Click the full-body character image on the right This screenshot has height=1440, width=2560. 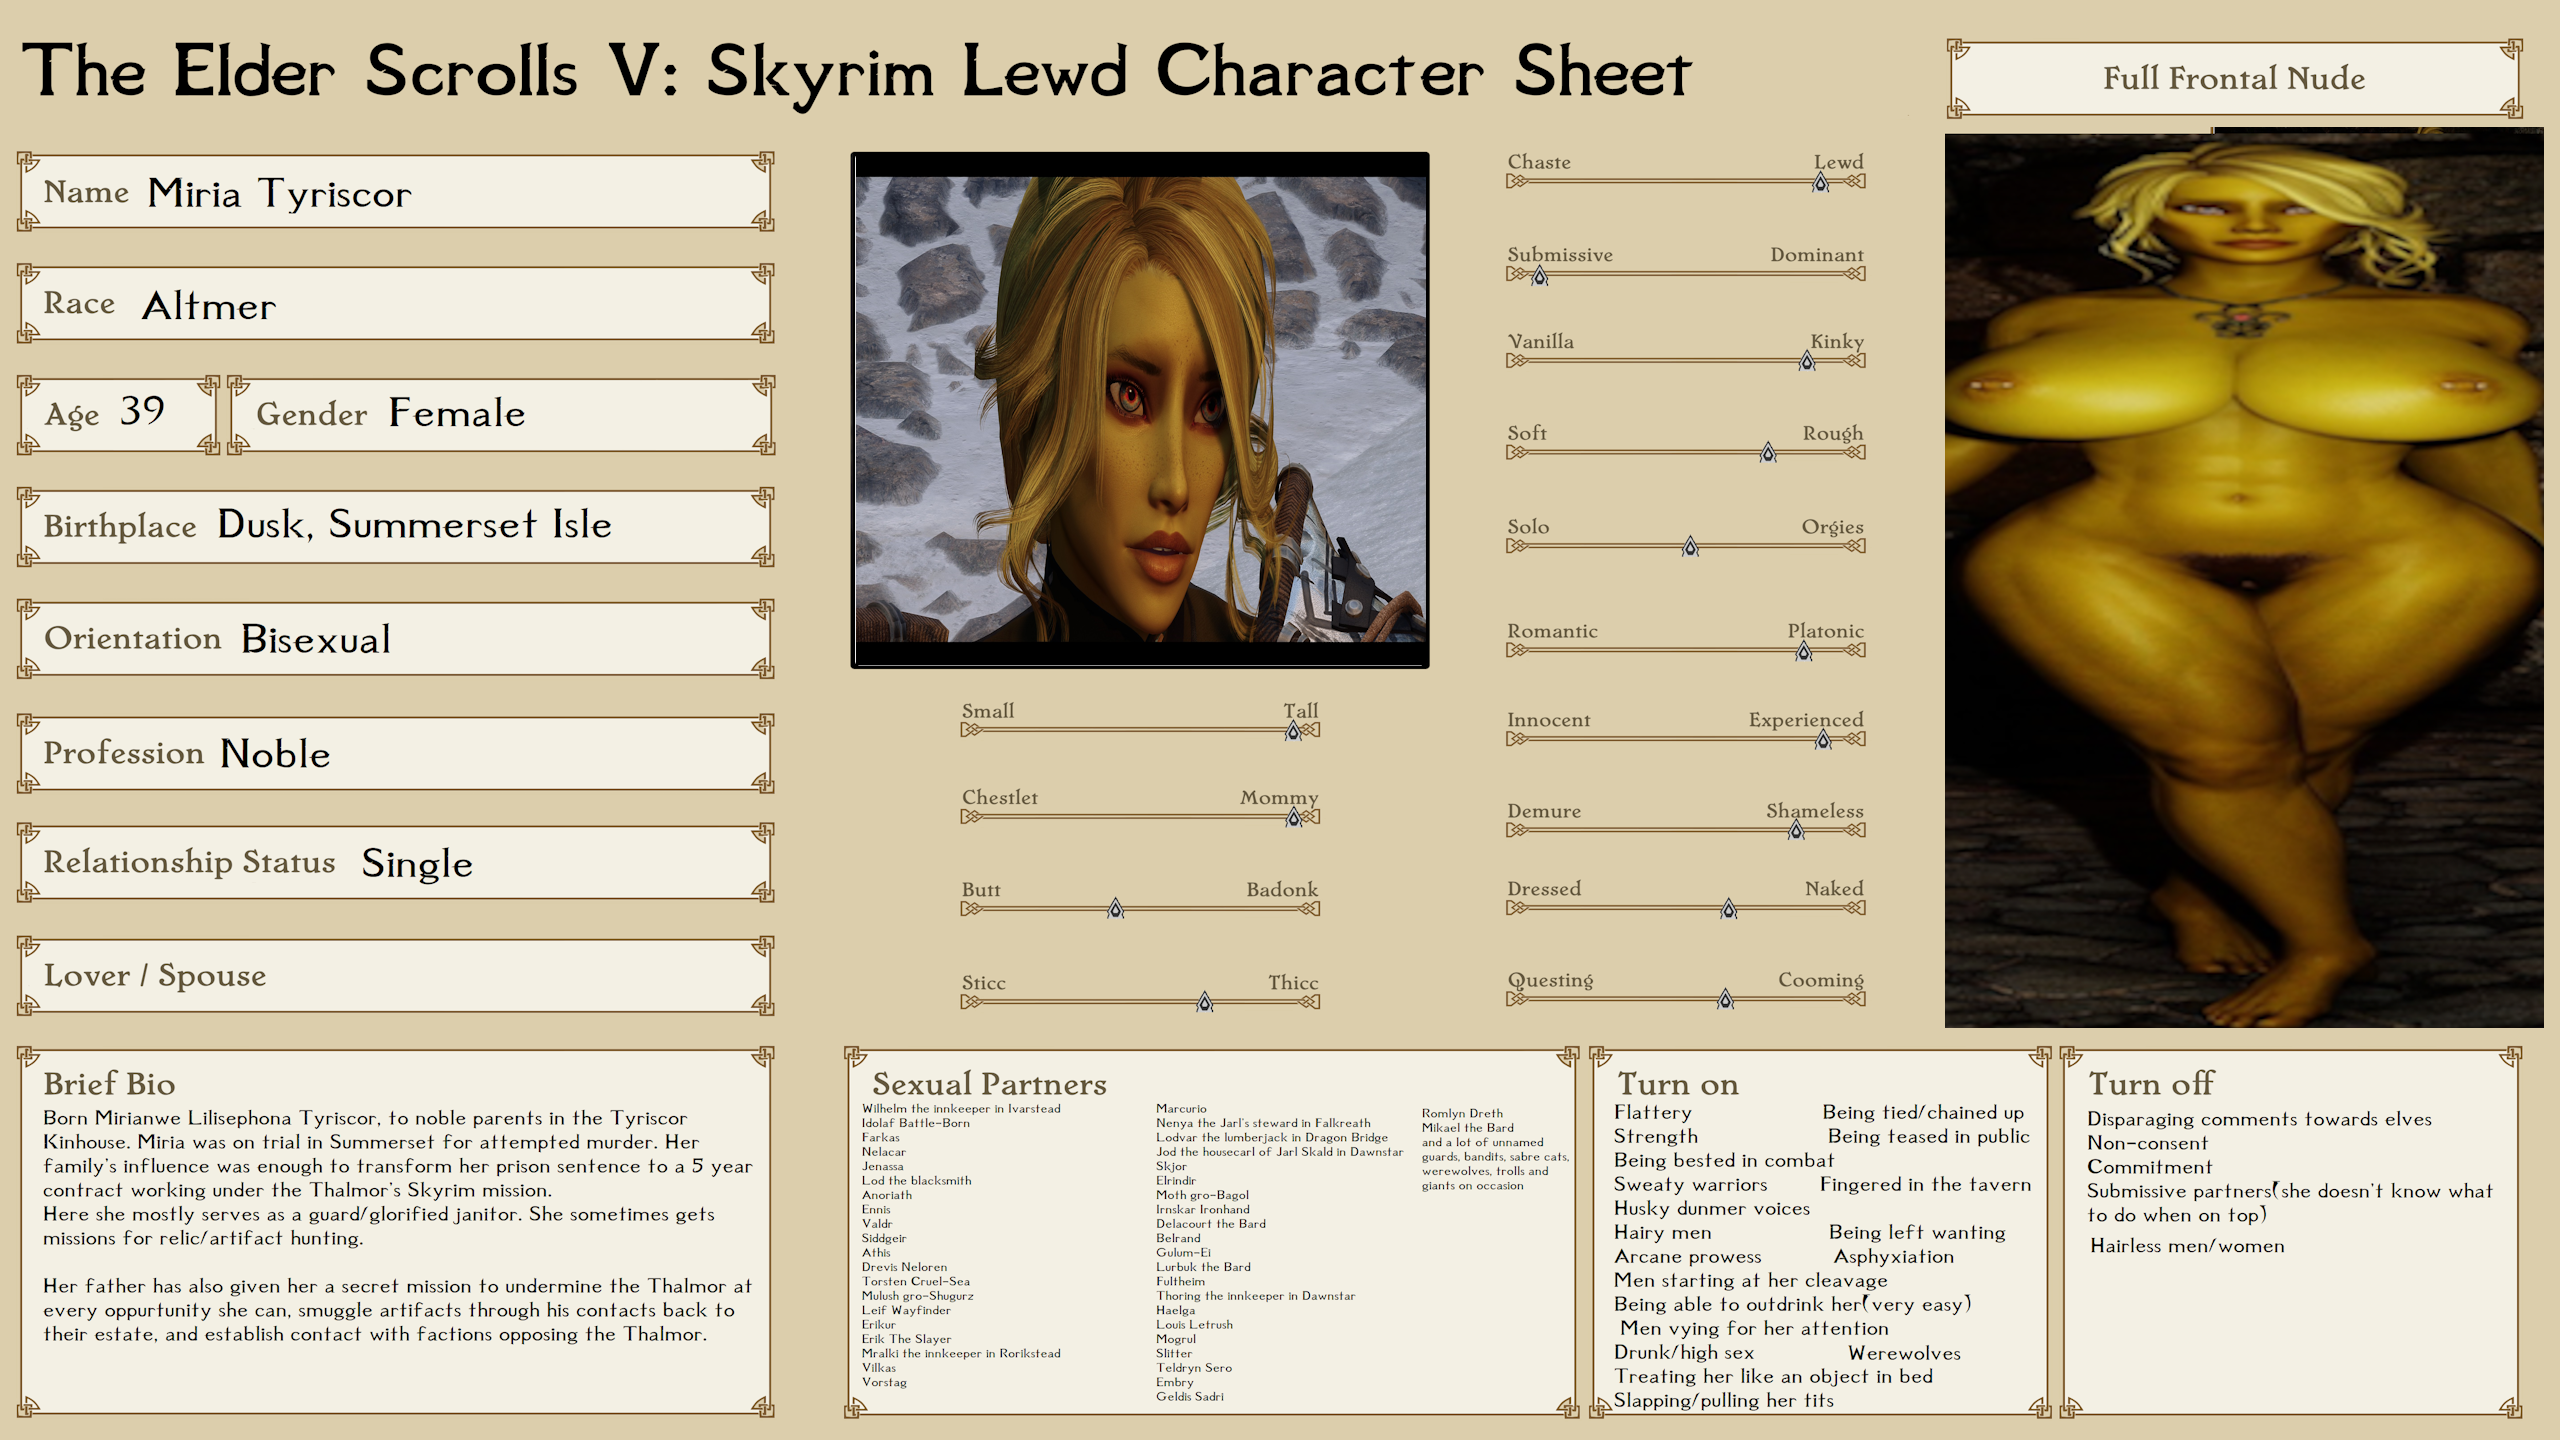(2244, 578)
